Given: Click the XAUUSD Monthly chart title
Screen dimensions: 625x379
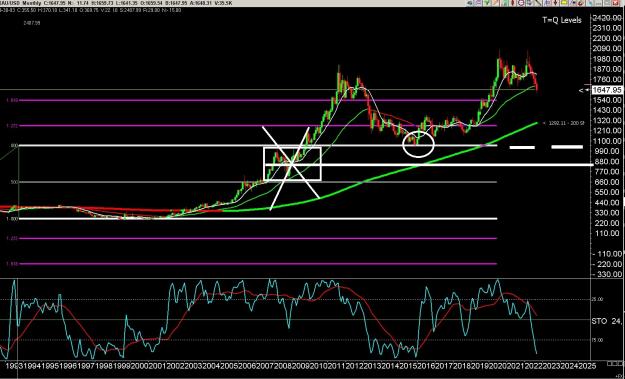Looking at the screenshot, I should click(x=22, y=3).
